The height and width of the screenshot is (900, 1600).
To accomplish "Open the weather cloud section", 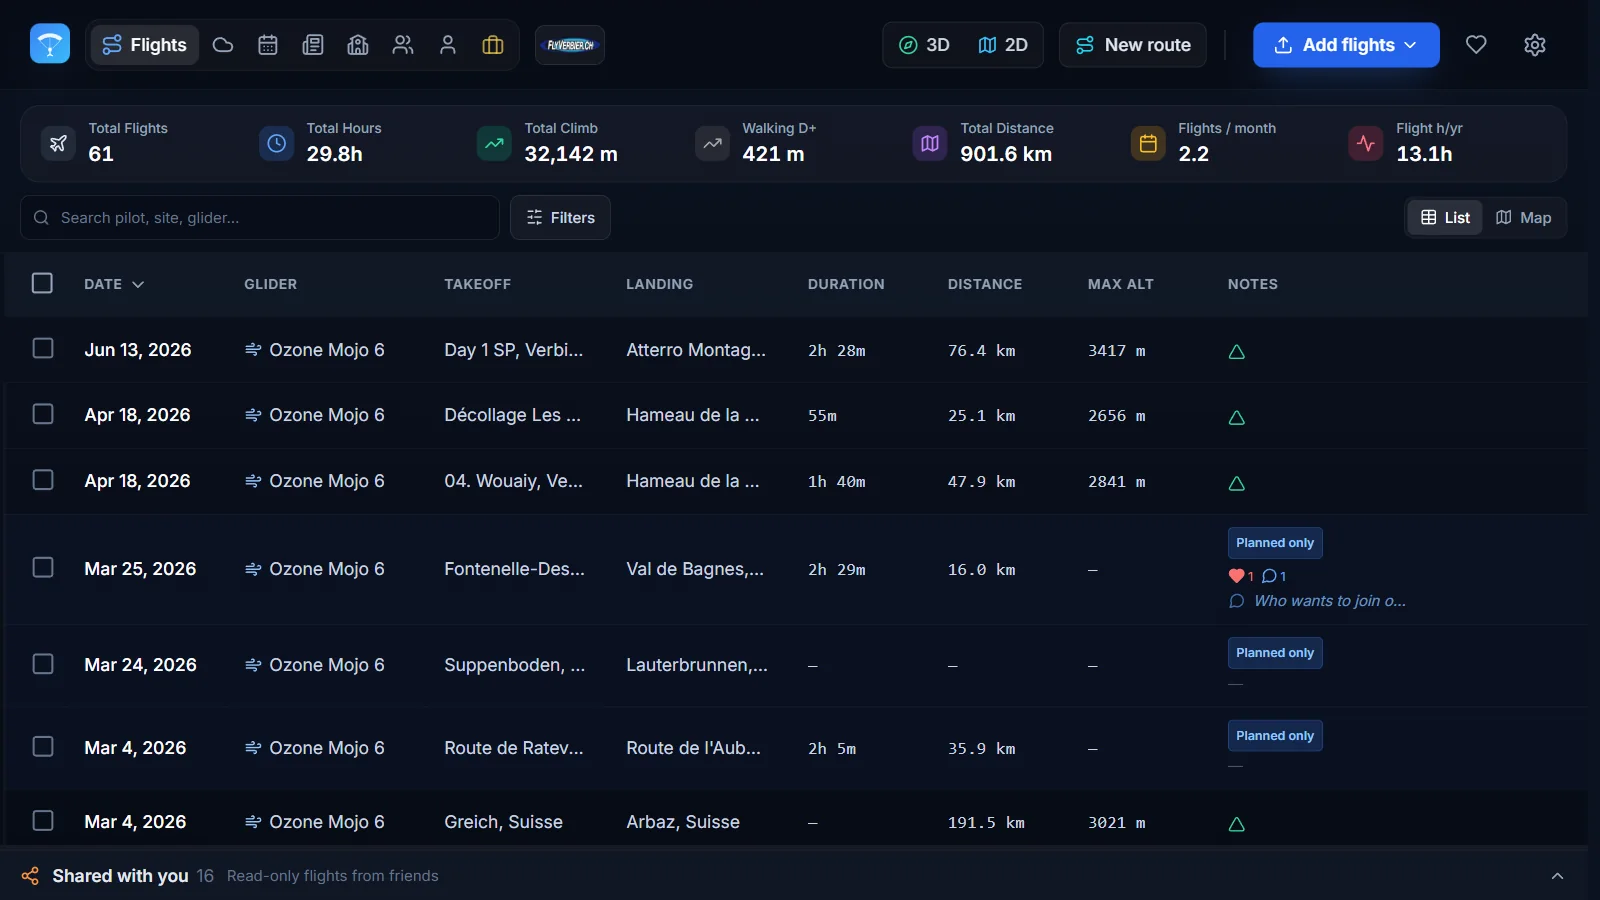I will coord(223,45).
